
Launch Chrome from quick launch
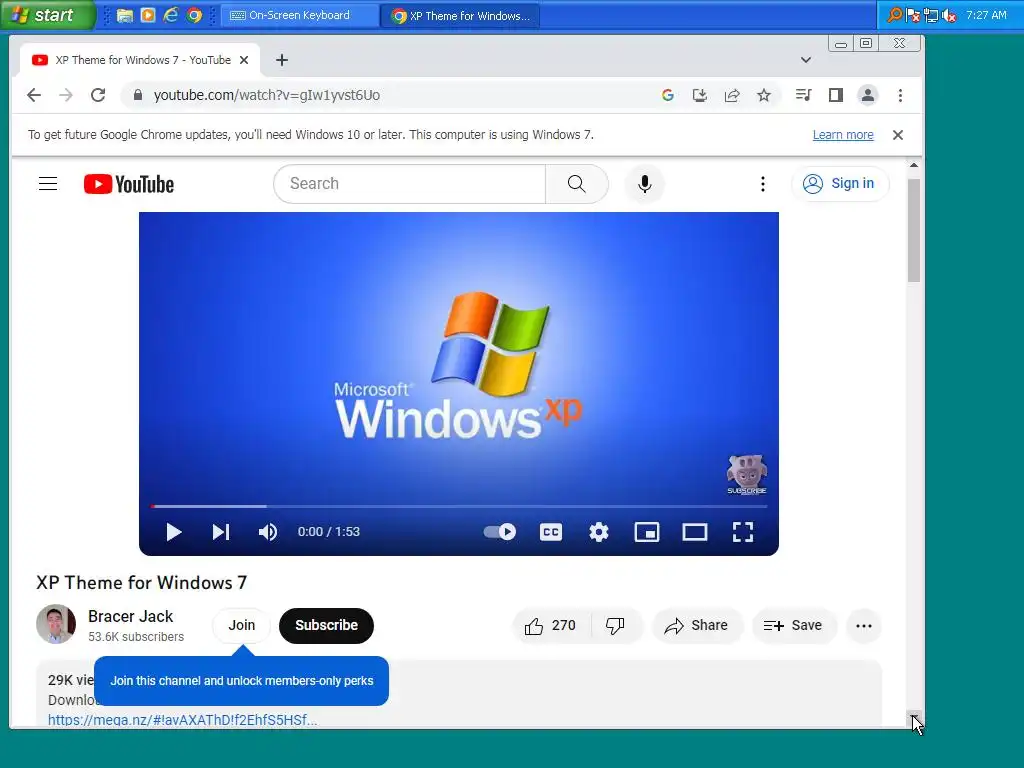click(194, 15)
